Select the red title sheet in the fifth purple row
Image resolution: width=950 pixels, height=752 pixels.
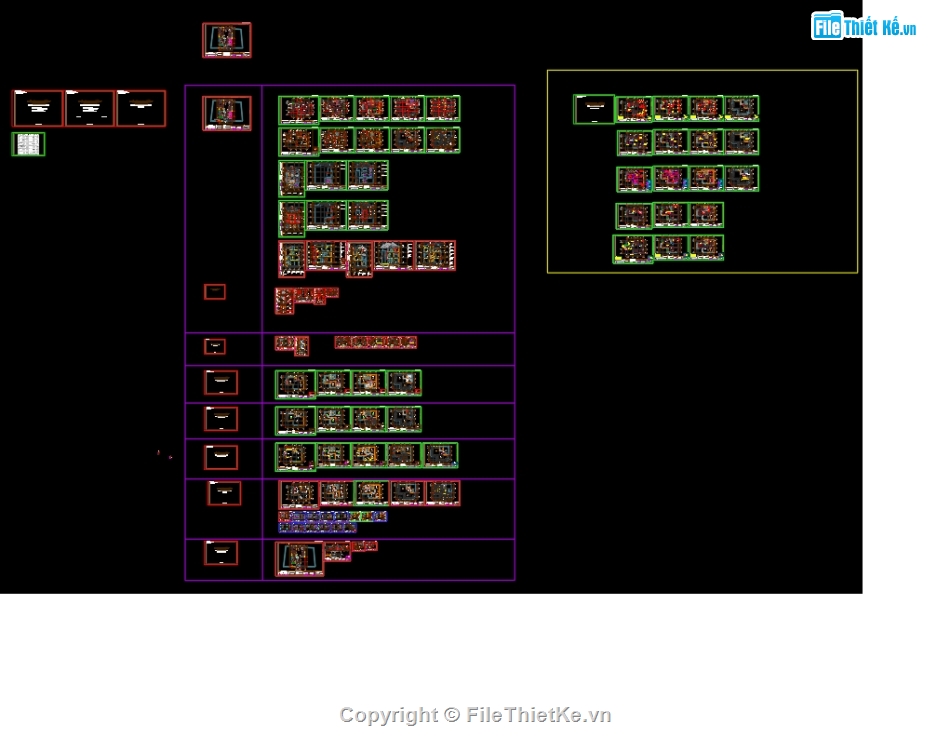(221, 458)
